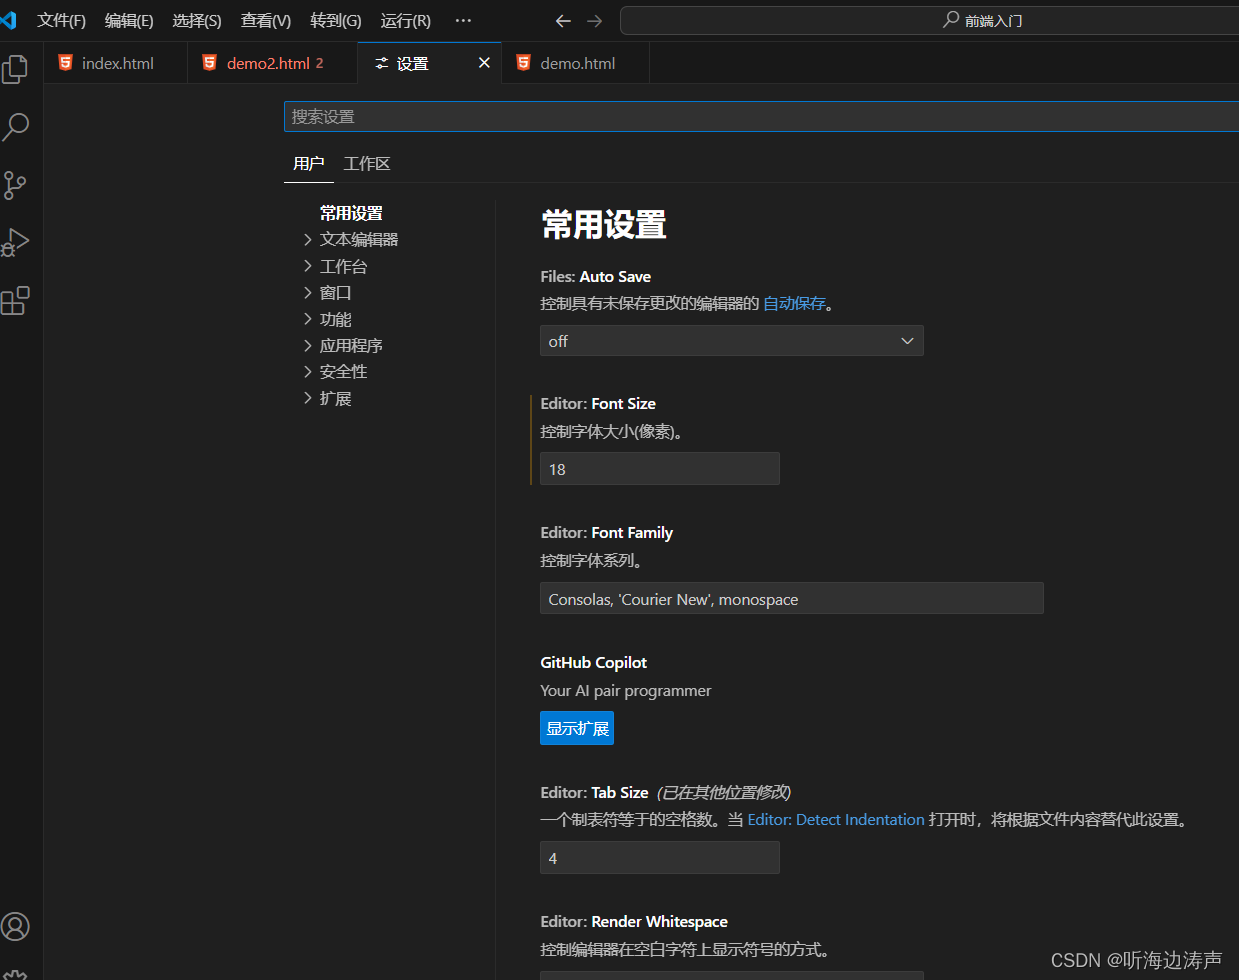Open the Editor: Detect Indentation link
The height and width of the screenshot is (980, 1239).
pyautogui.click(x=836, y=819)
